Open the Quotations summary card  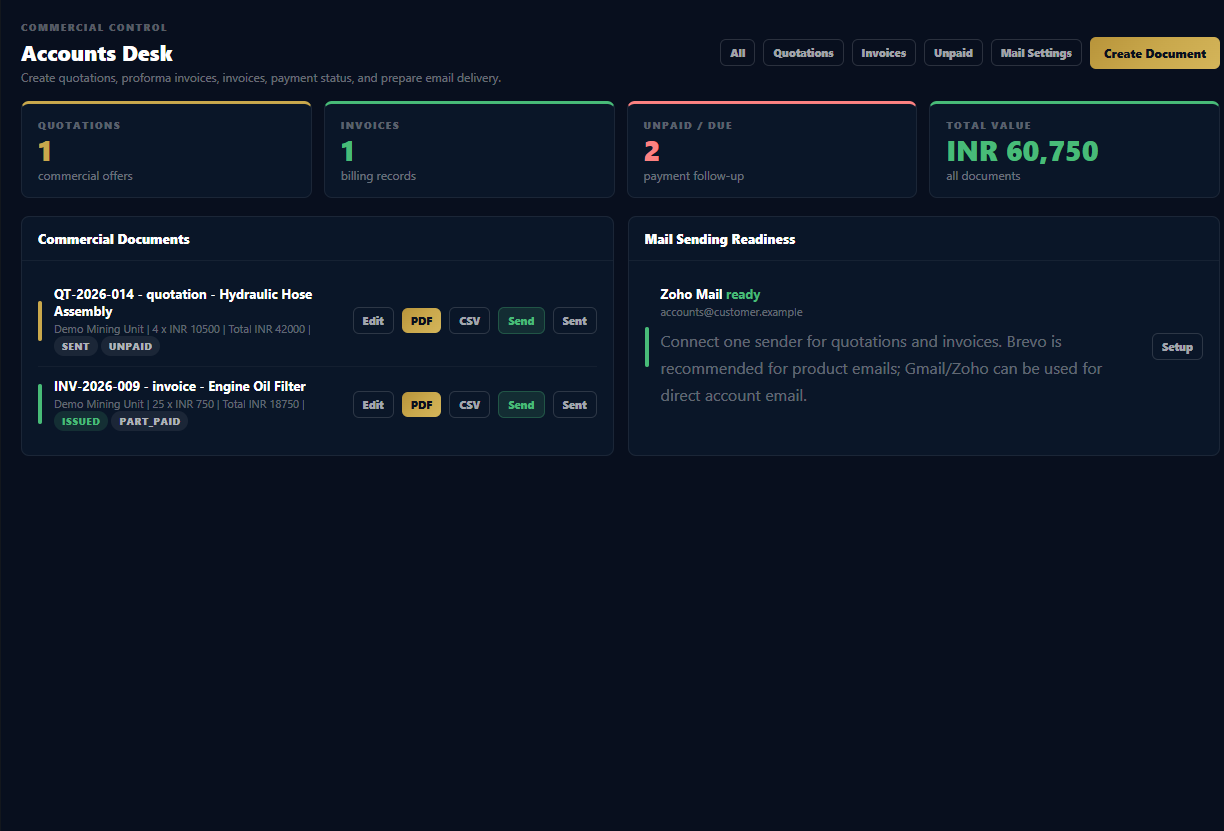[166, 149]
